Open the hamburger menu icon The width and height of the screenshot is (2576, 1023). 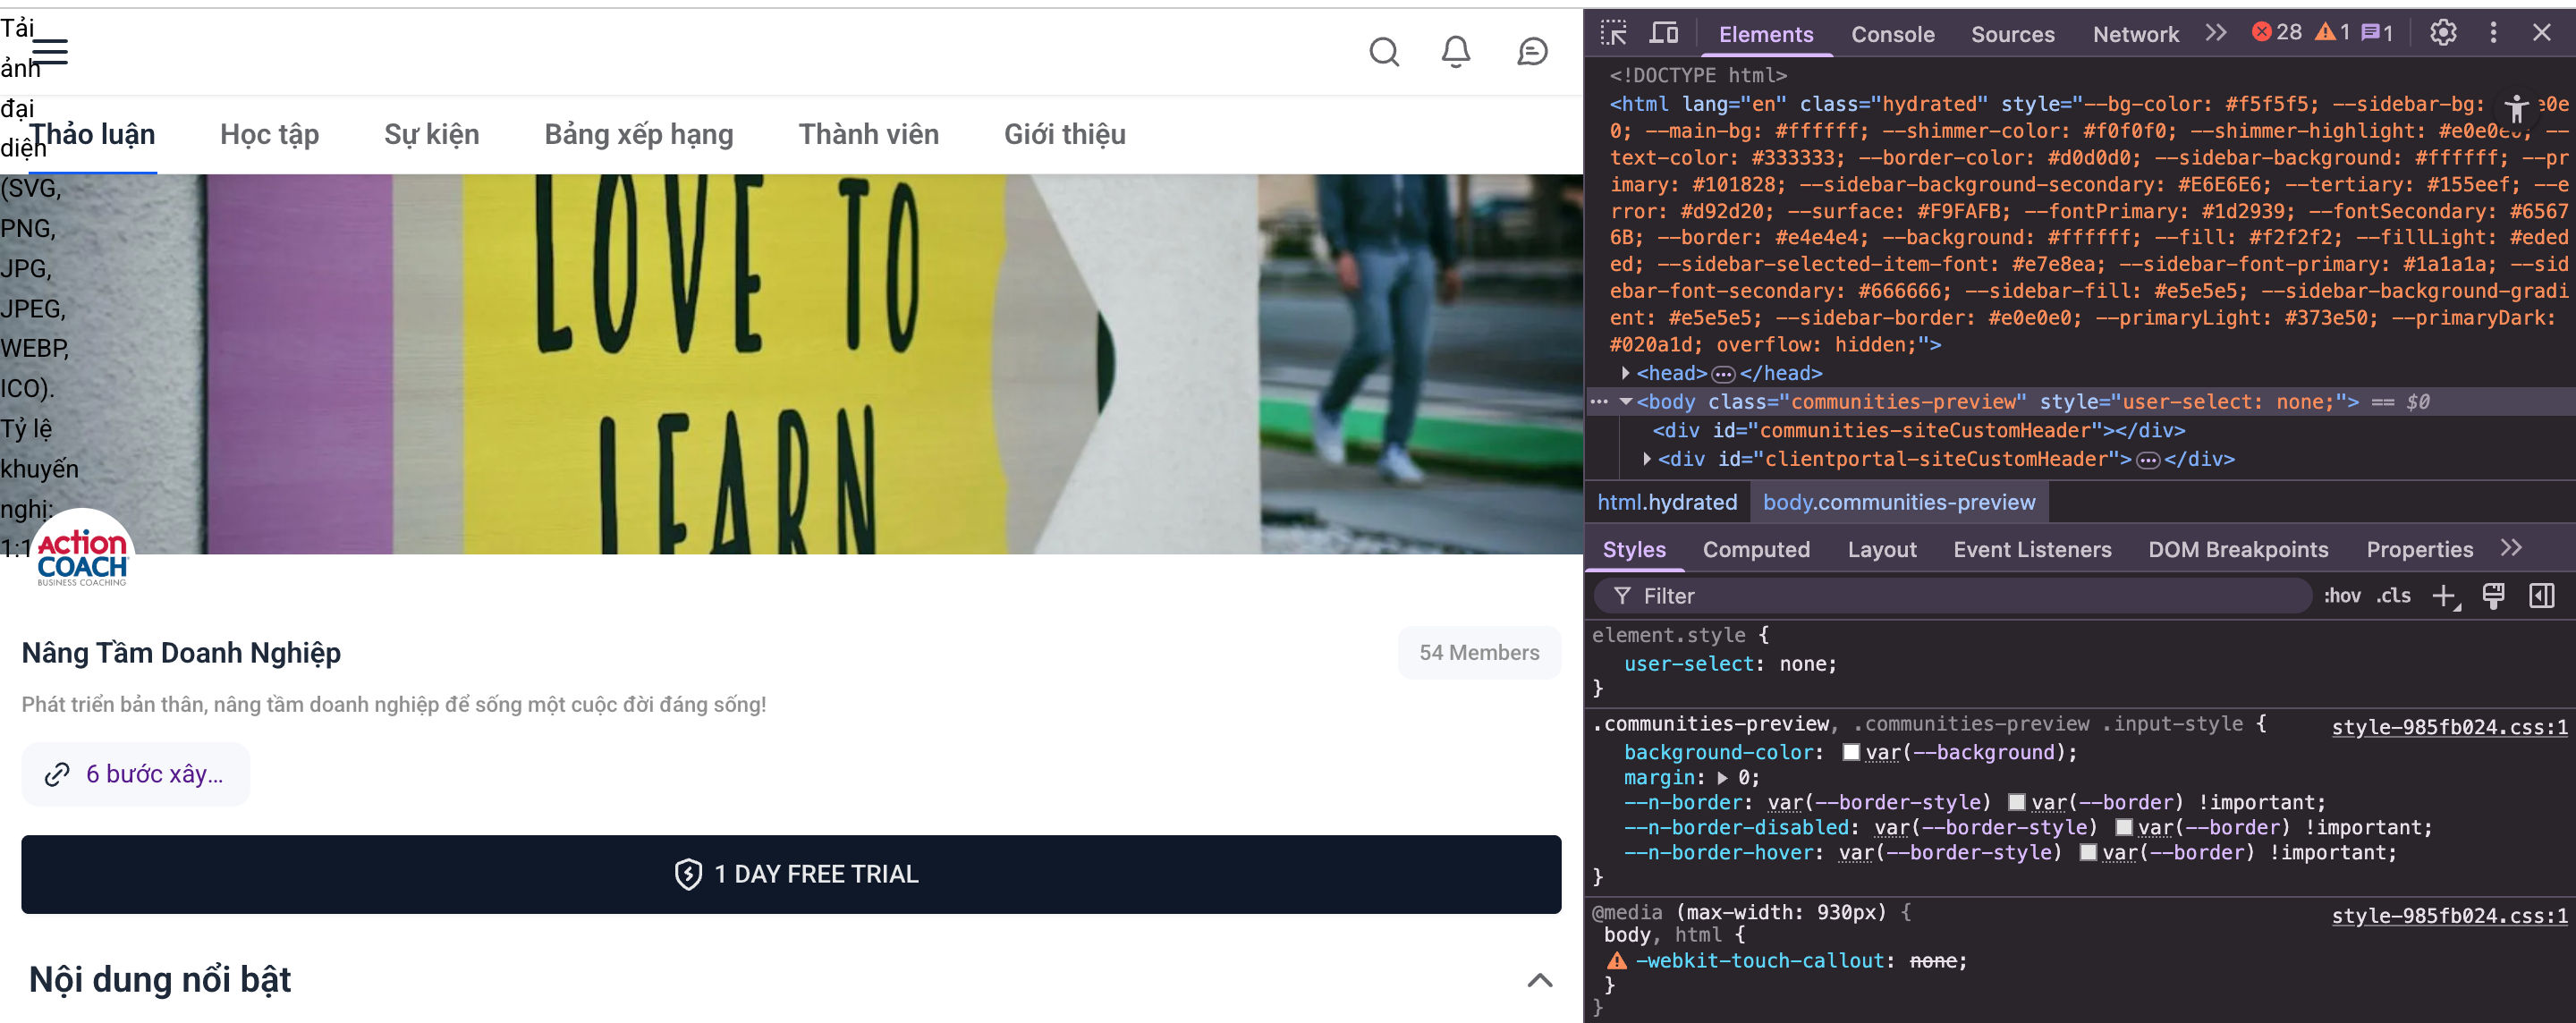50,51
